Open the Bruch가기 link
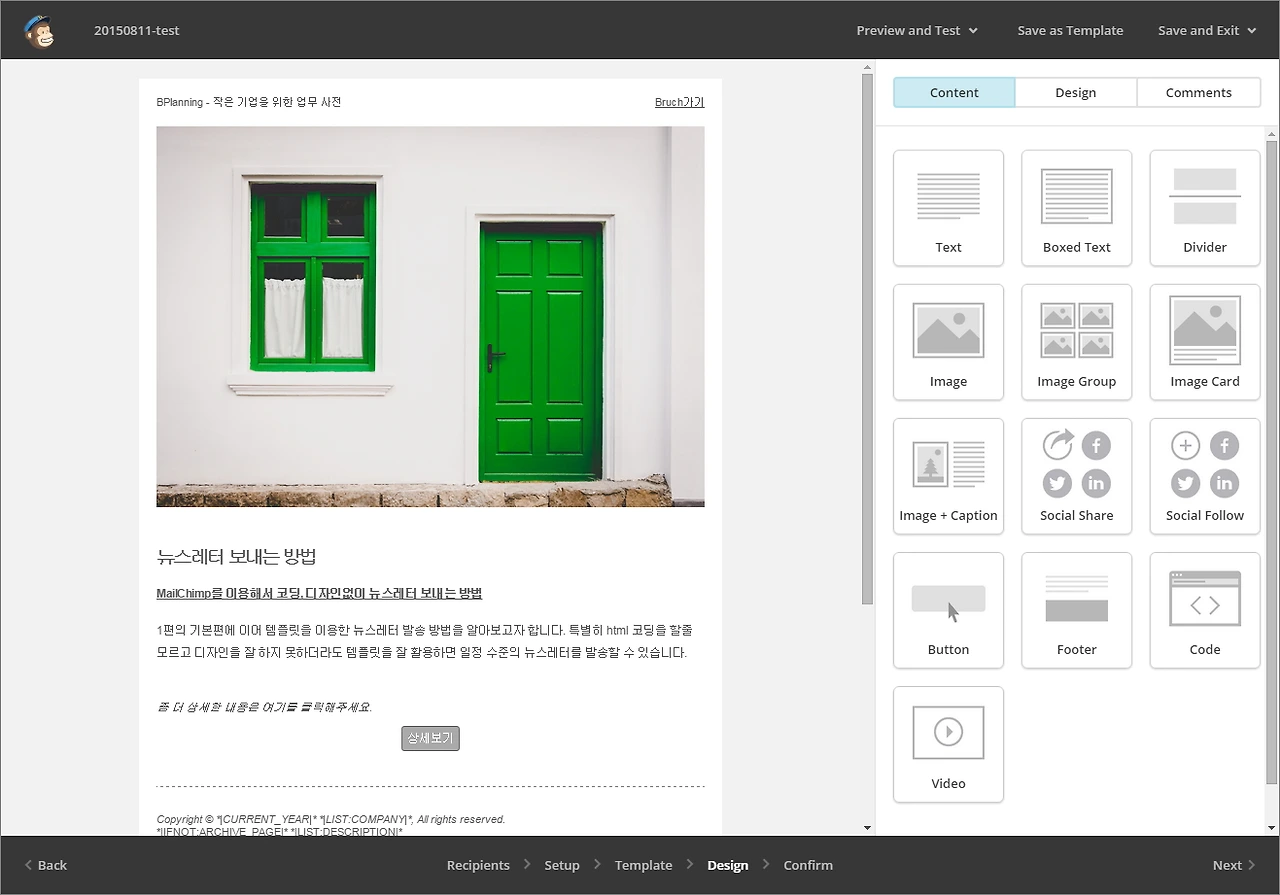The image size is (1280, 895). click(x=680, y=102)
